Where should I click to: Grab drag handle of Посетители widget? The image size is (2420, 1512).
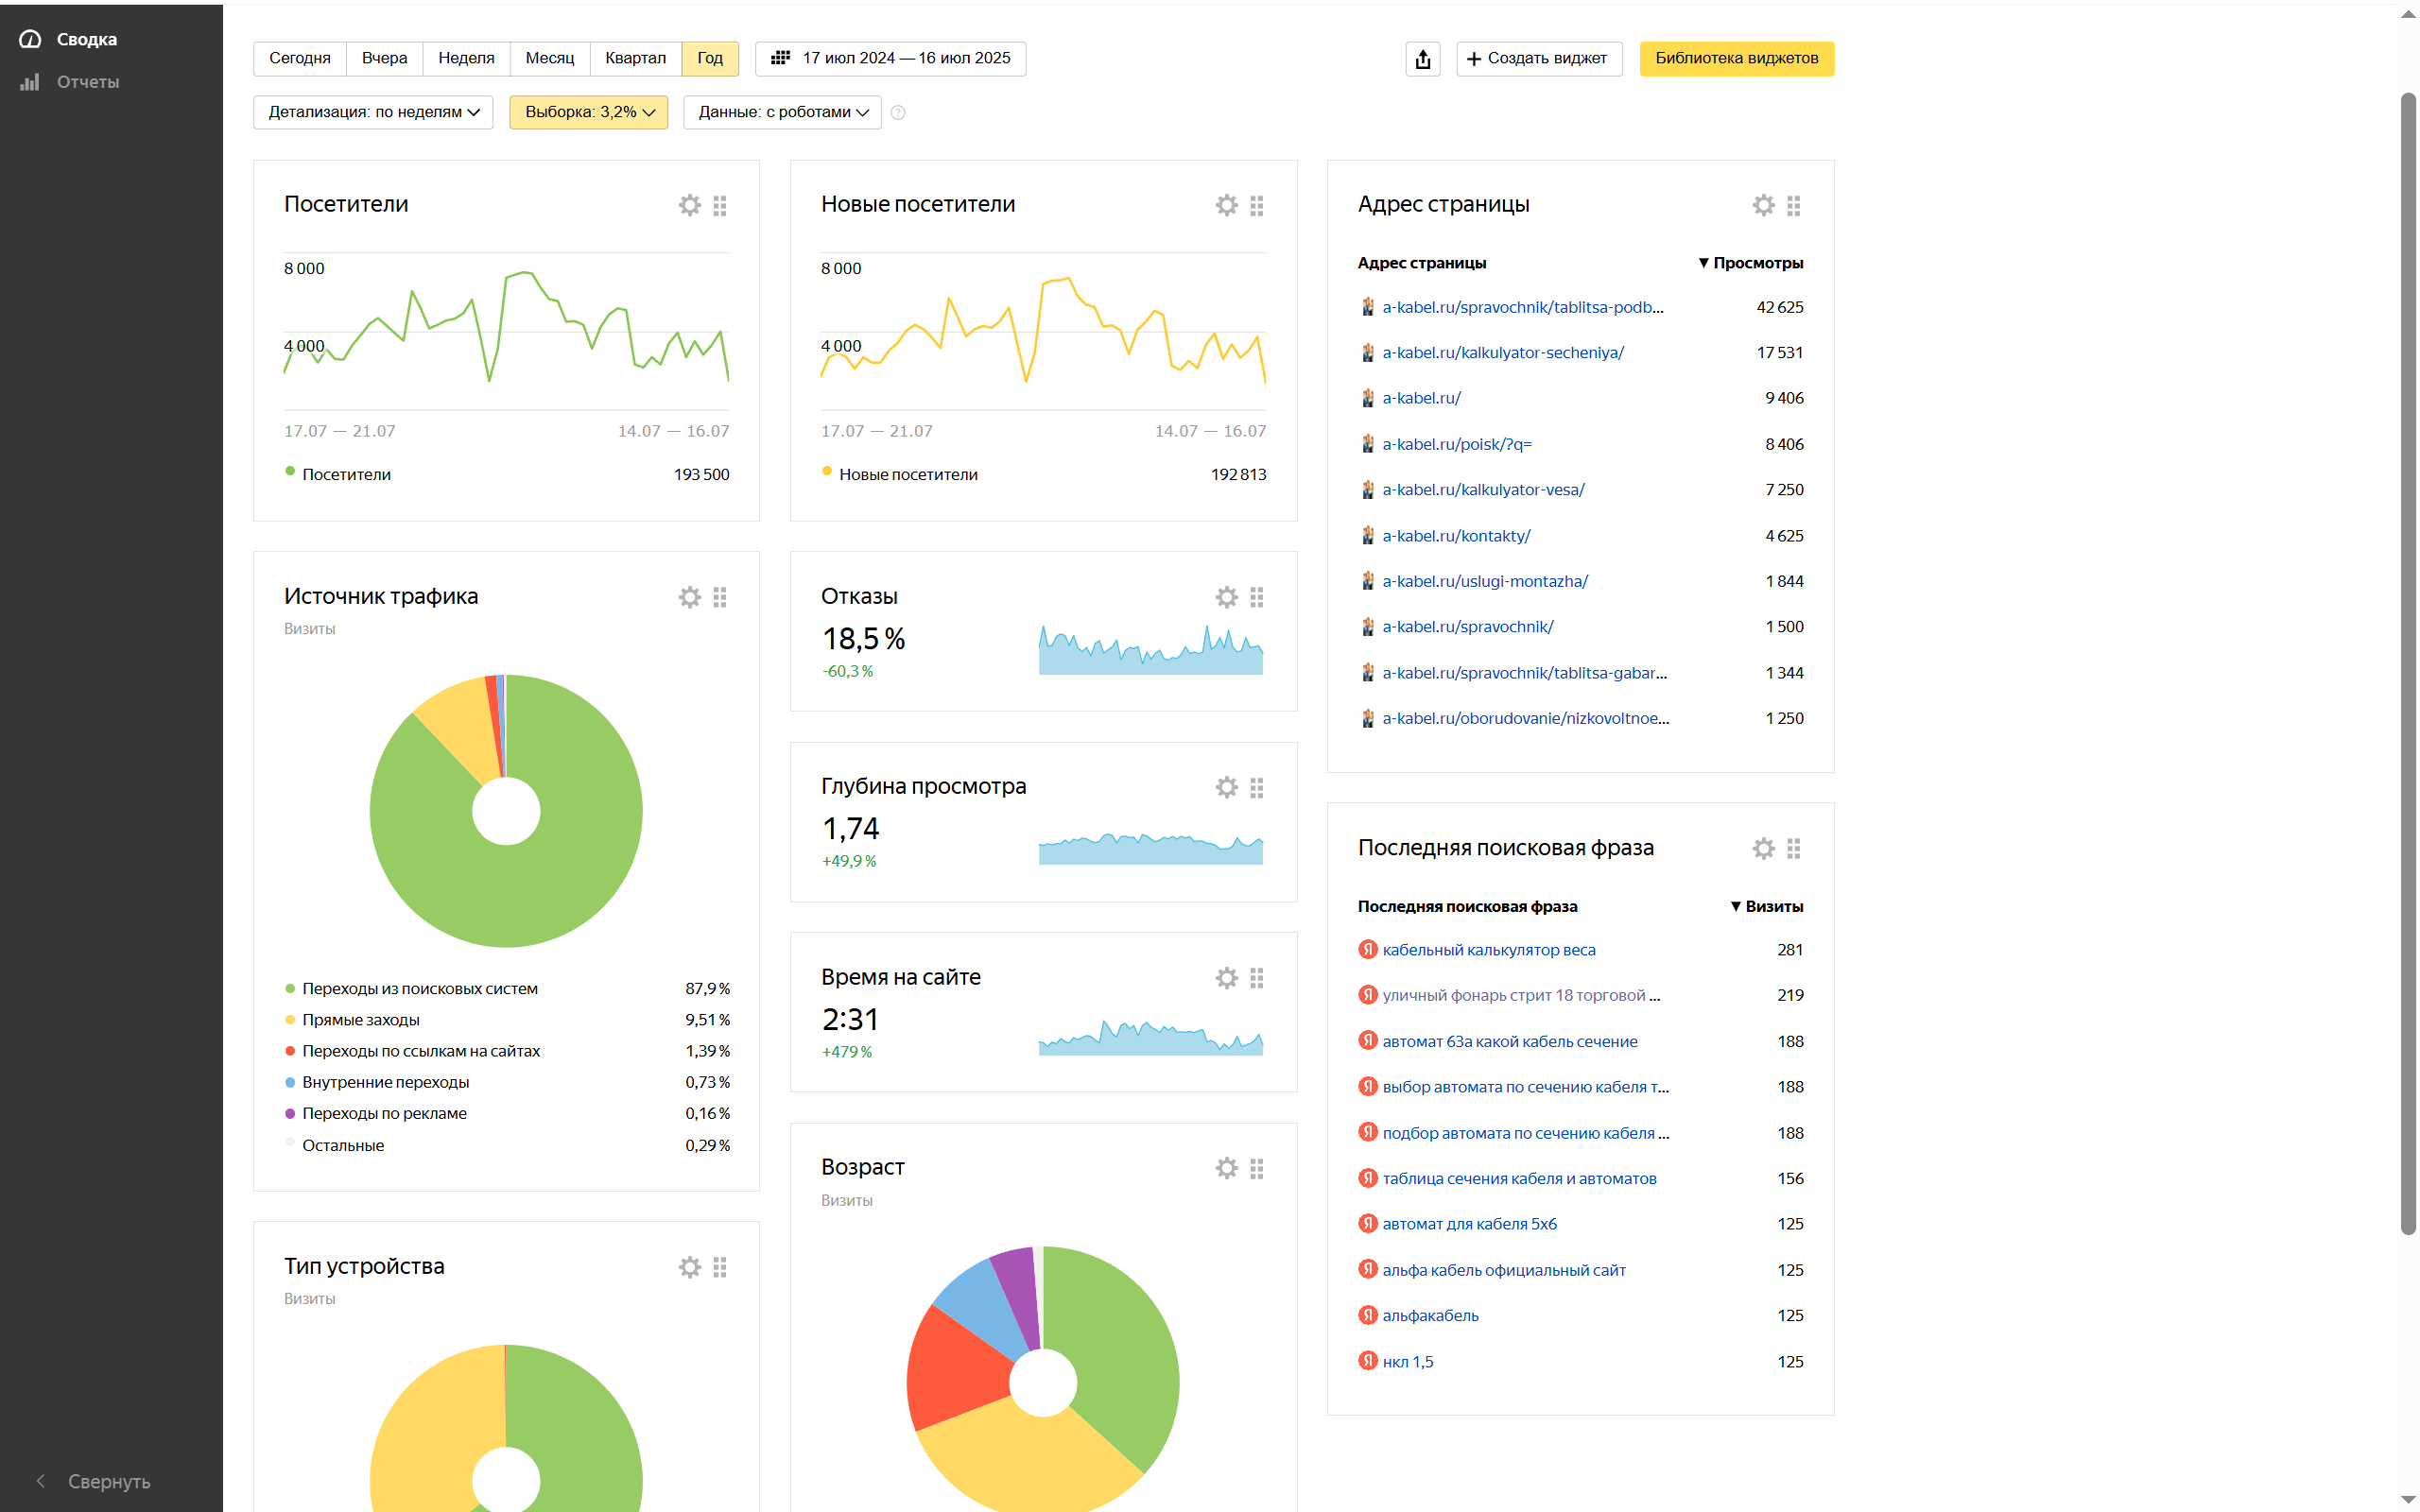click(720, 205)
